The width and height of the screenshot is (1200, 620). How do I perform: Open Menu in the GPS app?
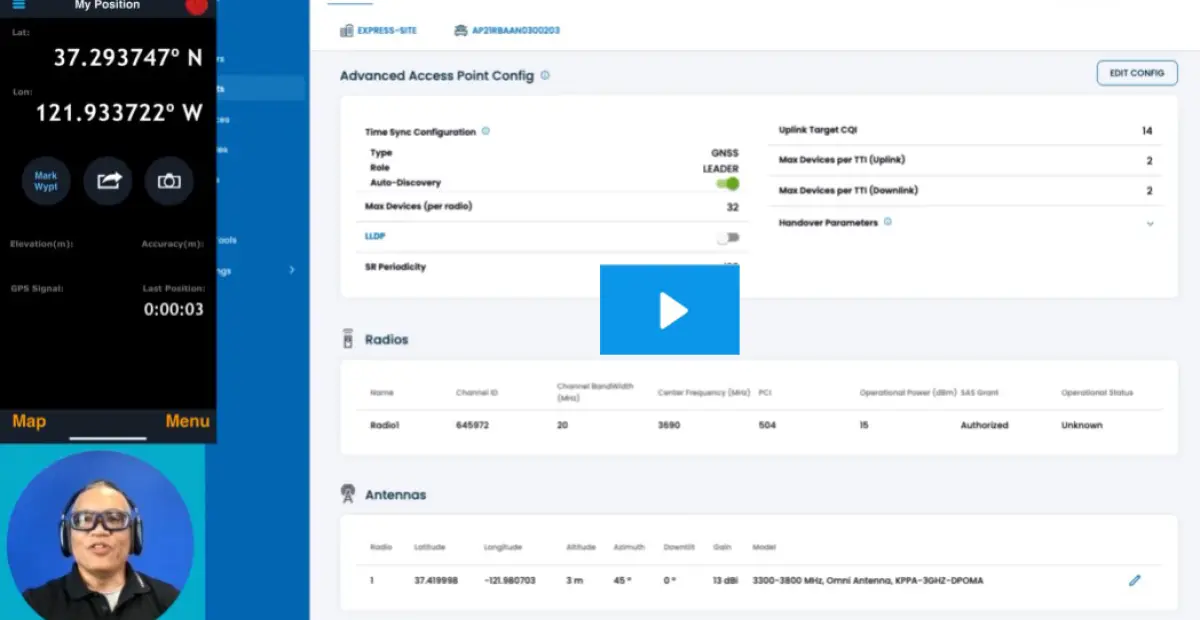[x=187, y=421]
